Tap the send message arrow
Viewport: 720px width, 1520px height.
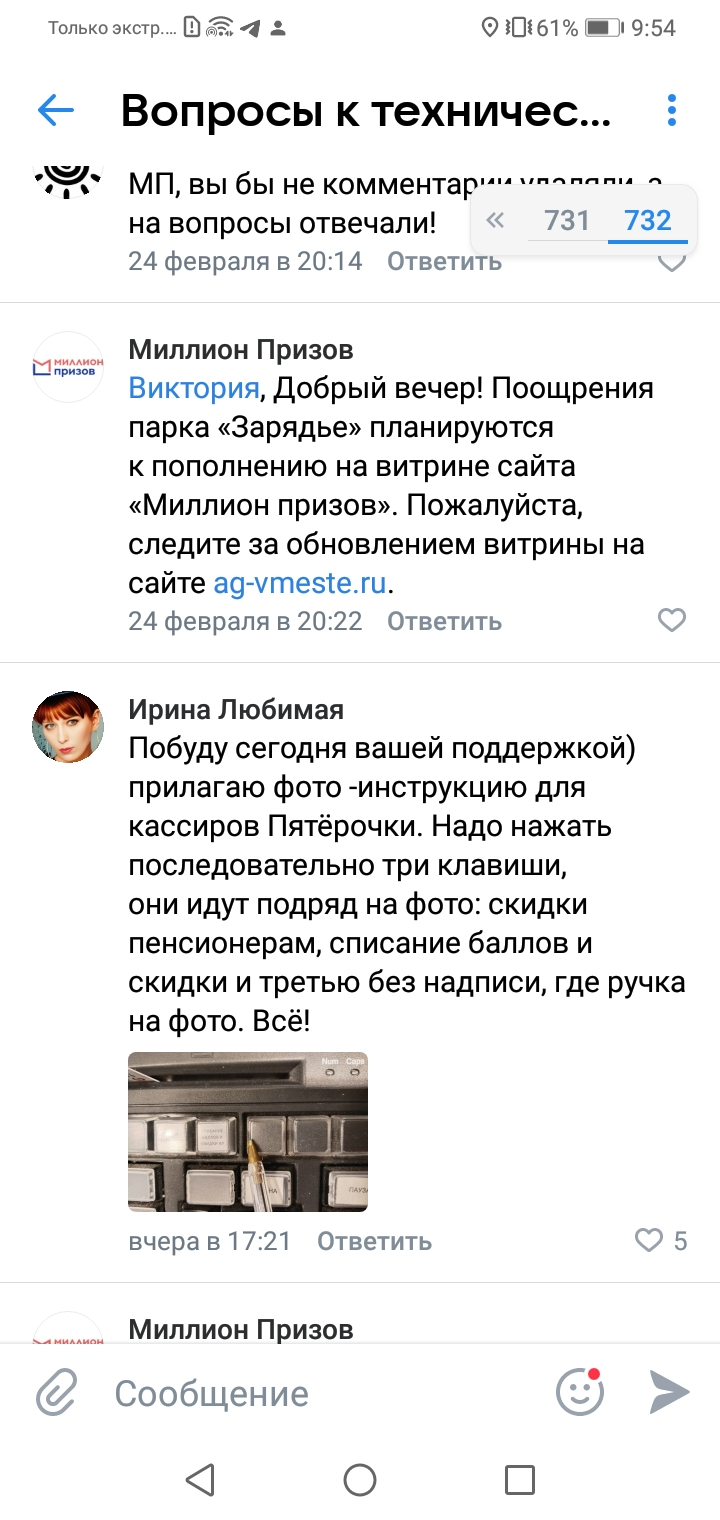(x=669, y=1391)
